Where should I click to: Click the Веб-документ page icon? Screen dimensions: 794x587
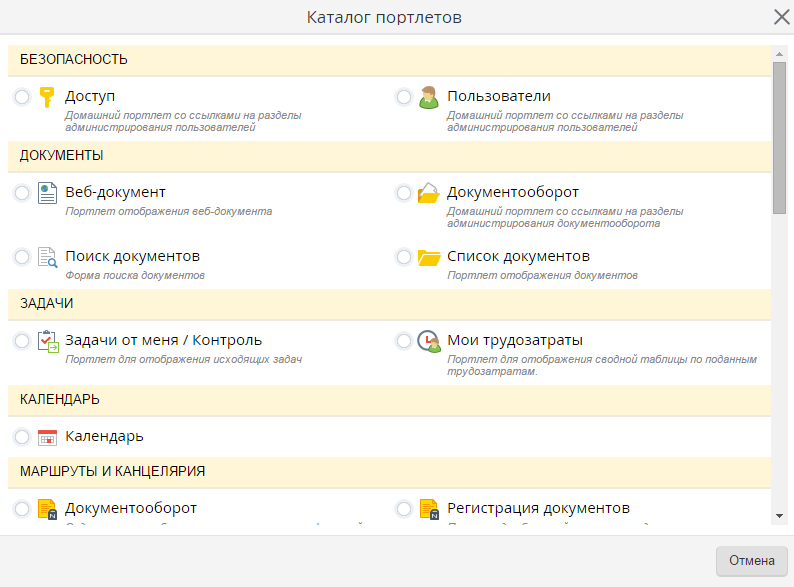[x=47, y=193]
